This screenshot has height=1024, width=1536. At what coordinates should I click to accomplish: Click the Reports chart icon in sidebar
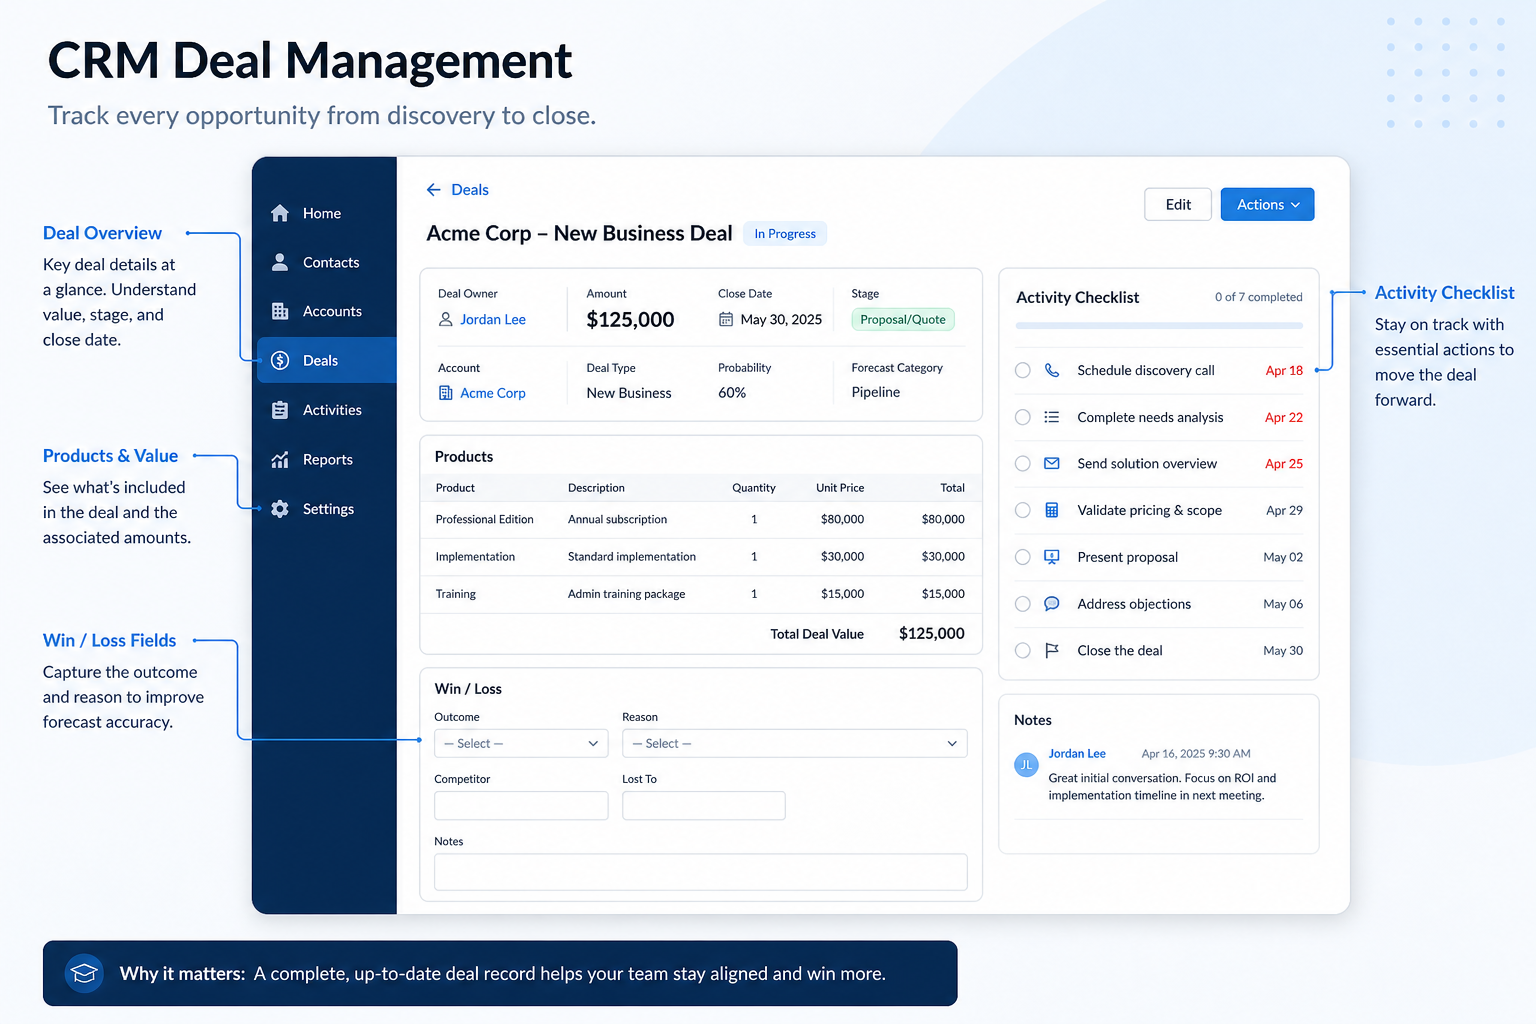280,459
